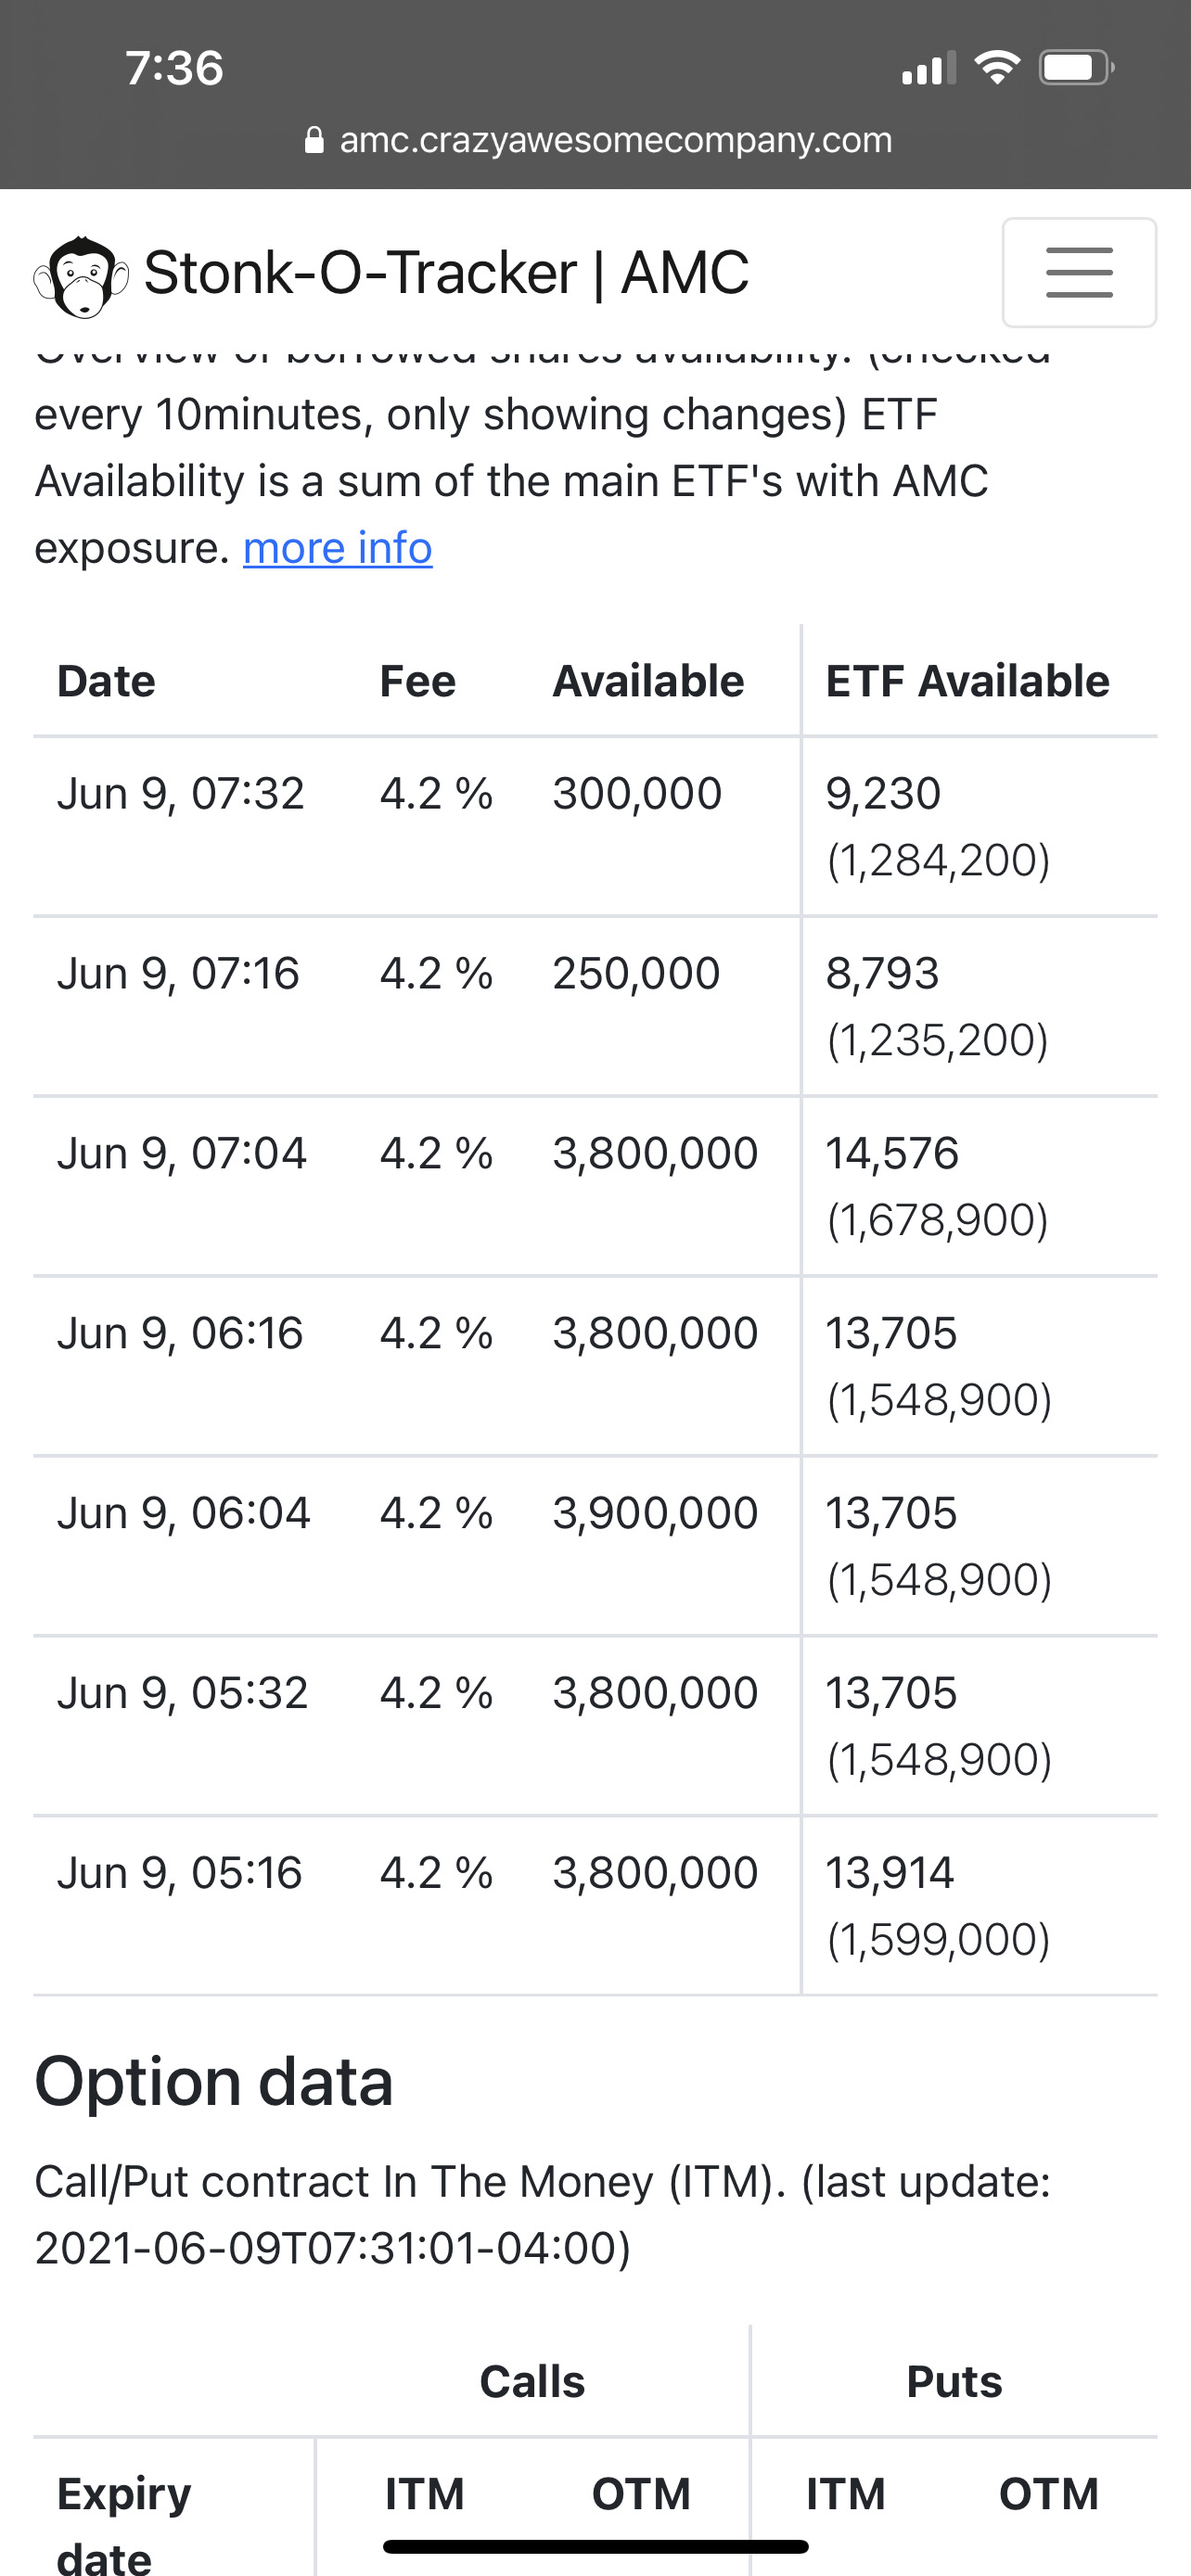Tap the Wi-Fi status icon
Viewport: 1191px width, 2576px height.
click(996, 68)
